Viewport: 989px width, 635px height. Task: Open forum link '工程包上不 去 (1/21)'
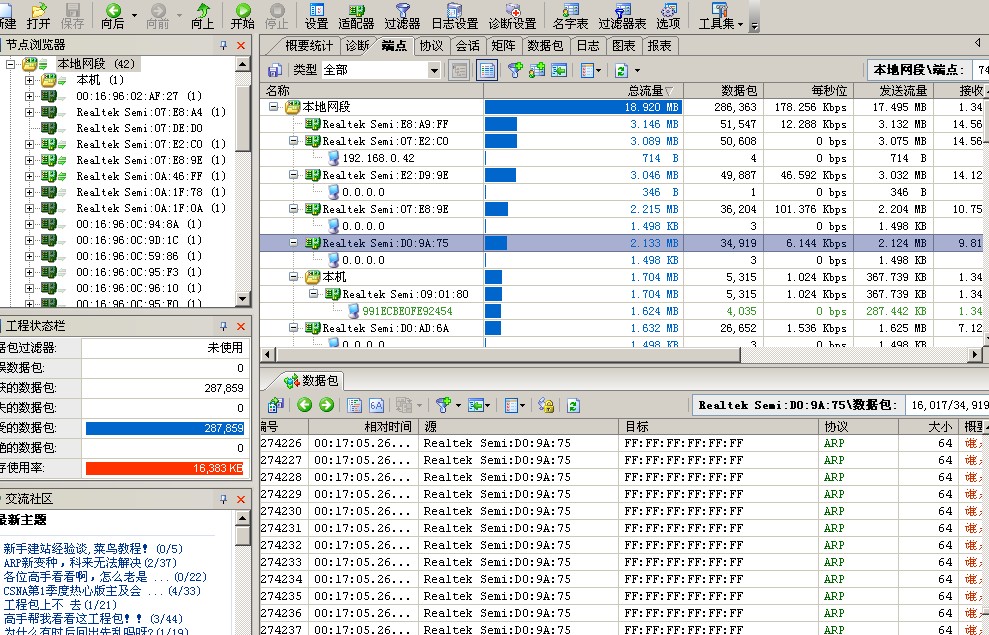(x=60, y=605)
